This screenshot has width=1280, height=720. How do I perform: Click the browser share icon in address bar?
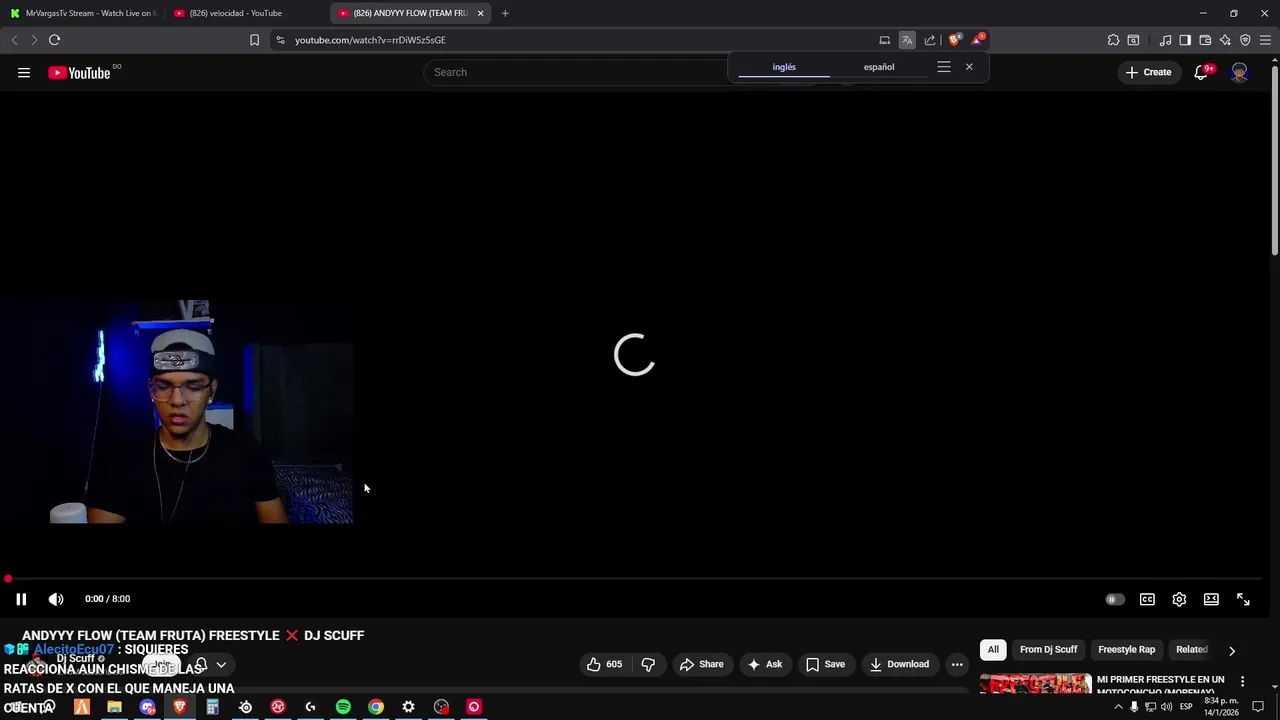(x=930, y=40)
